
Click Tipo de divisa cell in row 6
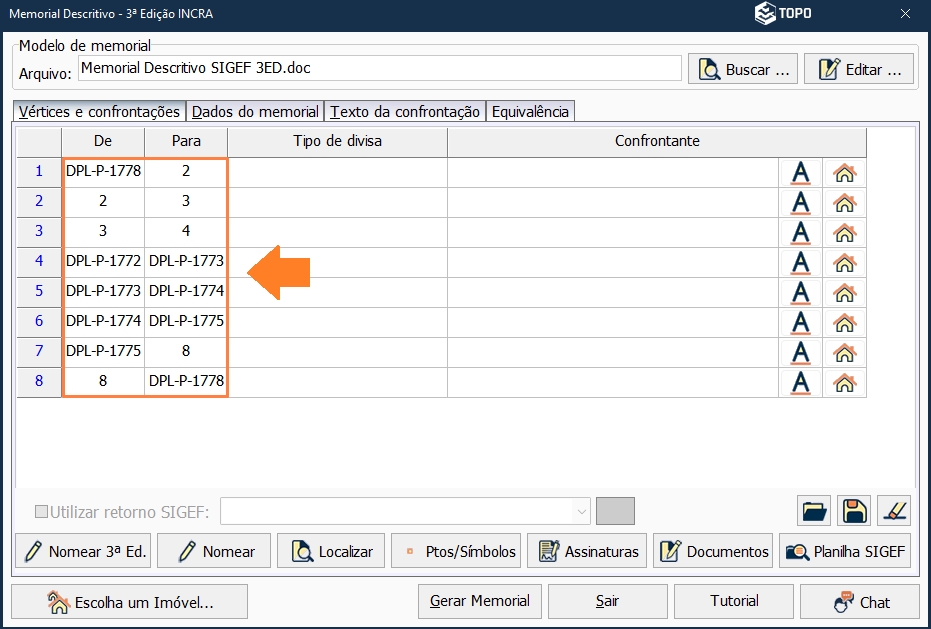(337, 321)
